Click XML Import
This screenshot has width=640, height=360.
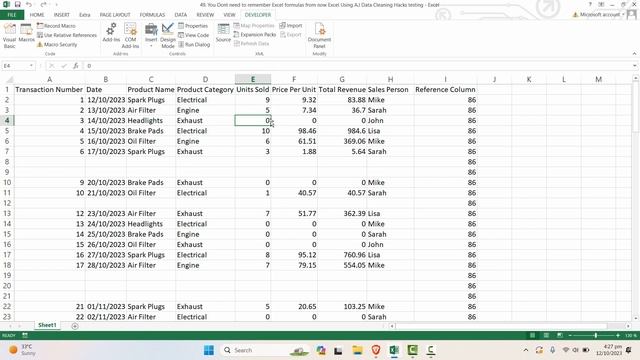[x=291, y=25]
